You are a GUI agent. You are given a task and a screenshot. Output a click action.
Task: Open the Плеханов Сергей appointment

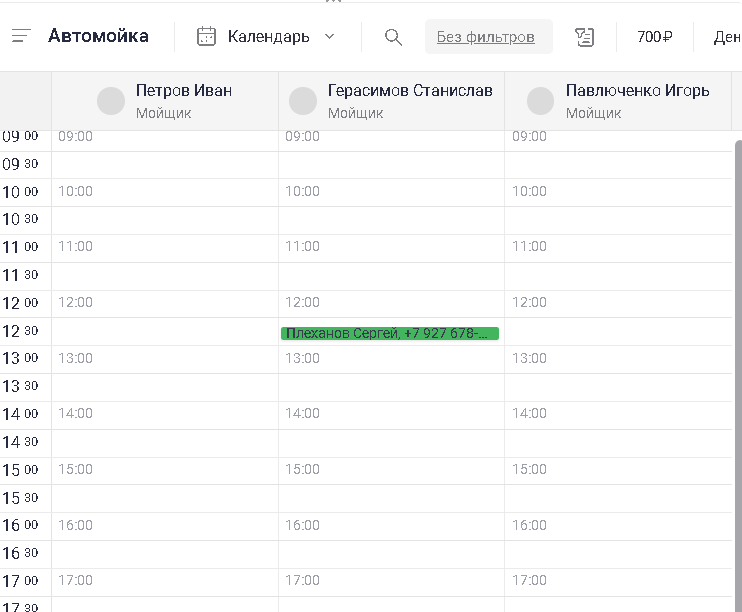coord(390,333)
